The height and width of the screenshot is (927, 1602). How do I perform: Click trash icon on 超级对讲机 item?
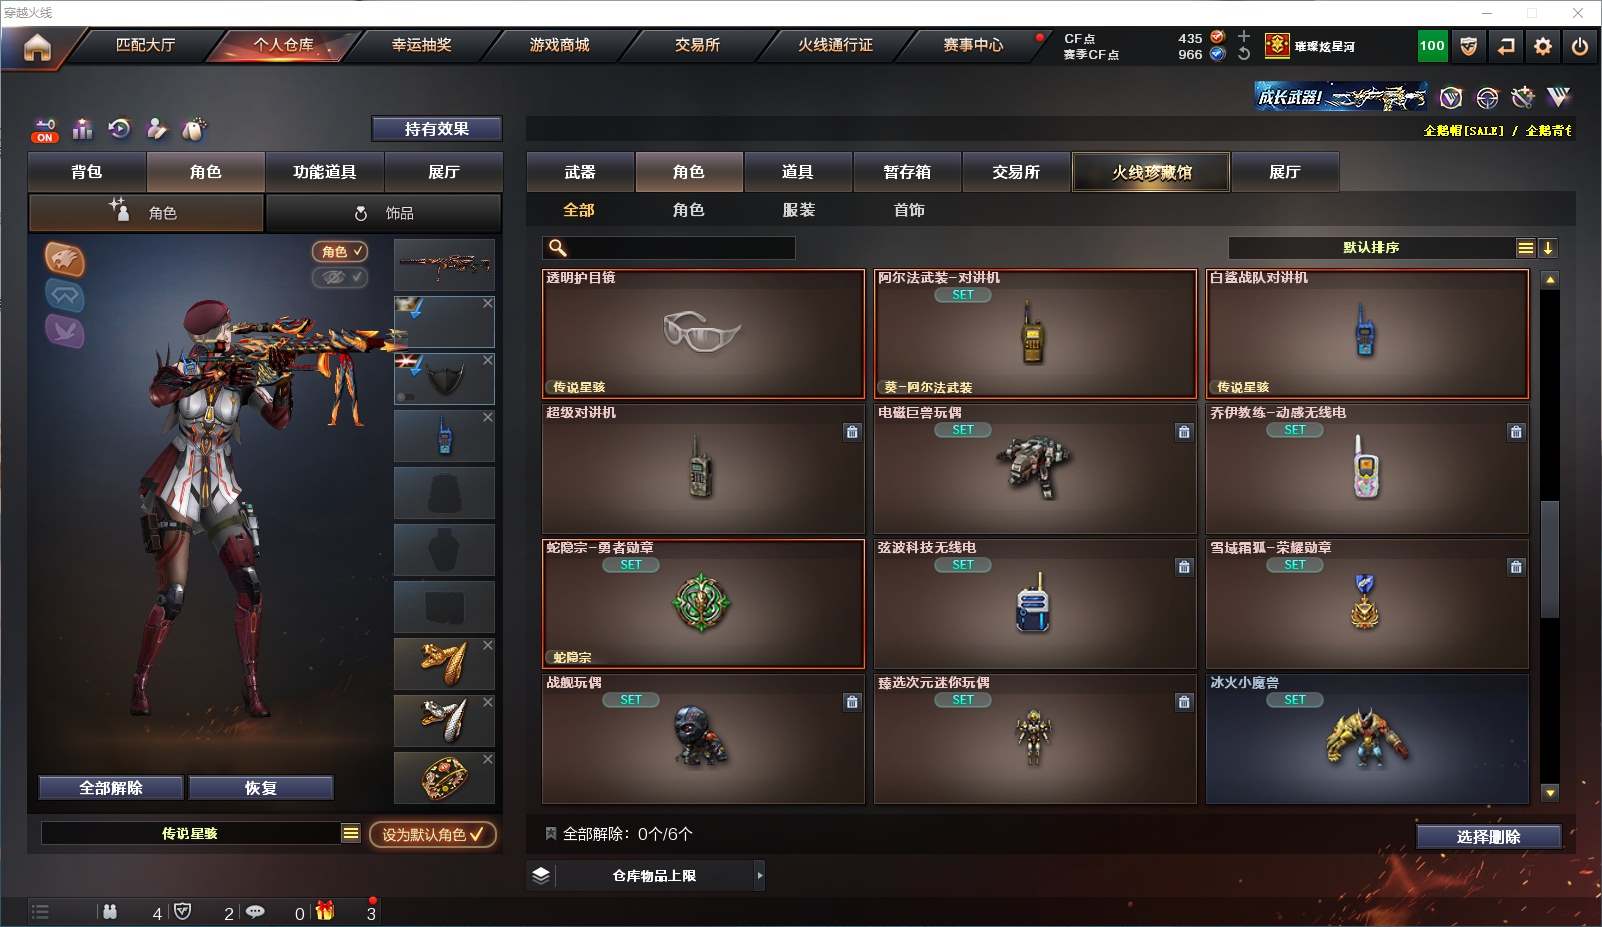pos(852,432)
